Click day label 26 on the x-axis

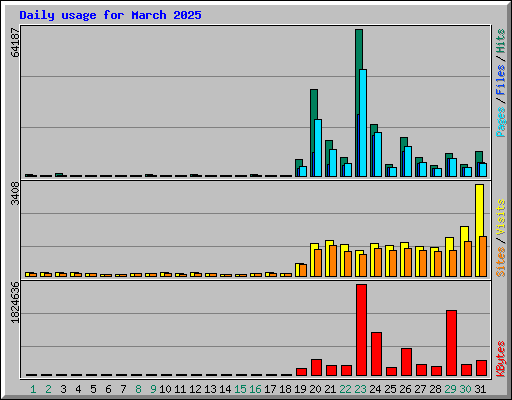[405, 389]
